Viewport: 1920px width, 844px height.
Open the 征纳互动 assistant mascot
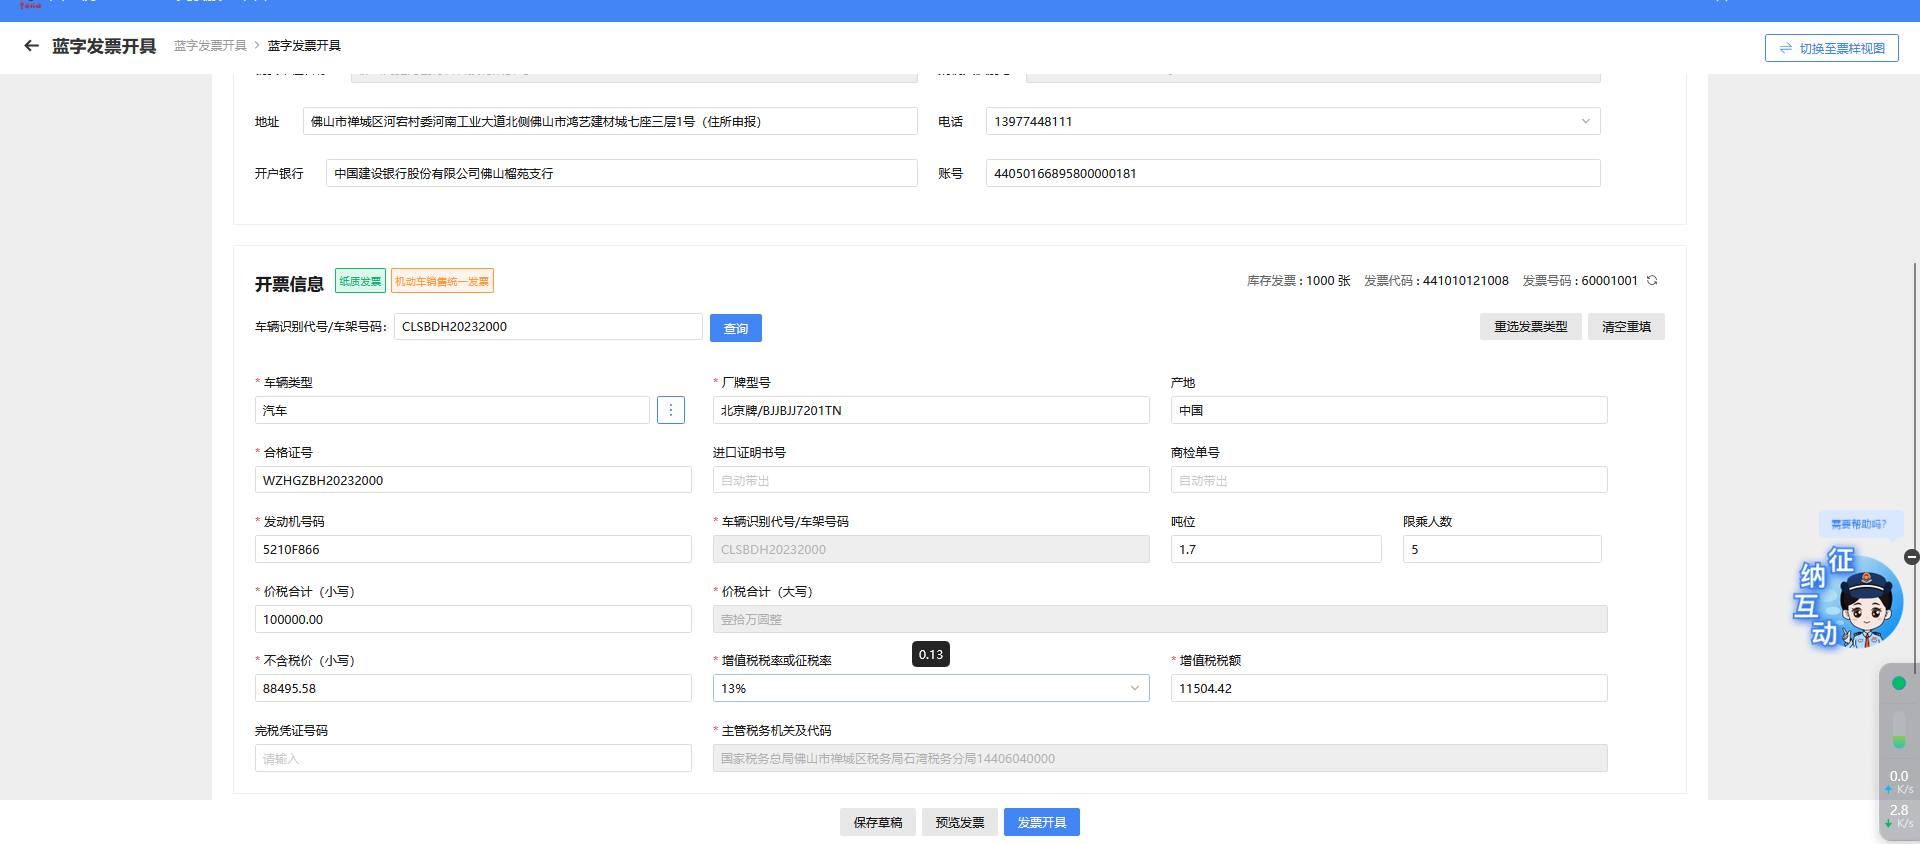pos(1850,600)
